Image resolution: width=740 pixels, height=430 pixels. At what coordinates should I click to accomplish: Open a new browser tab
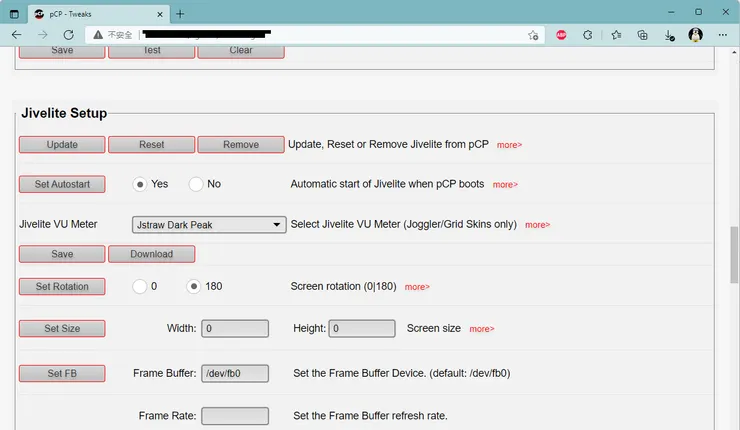180,14
